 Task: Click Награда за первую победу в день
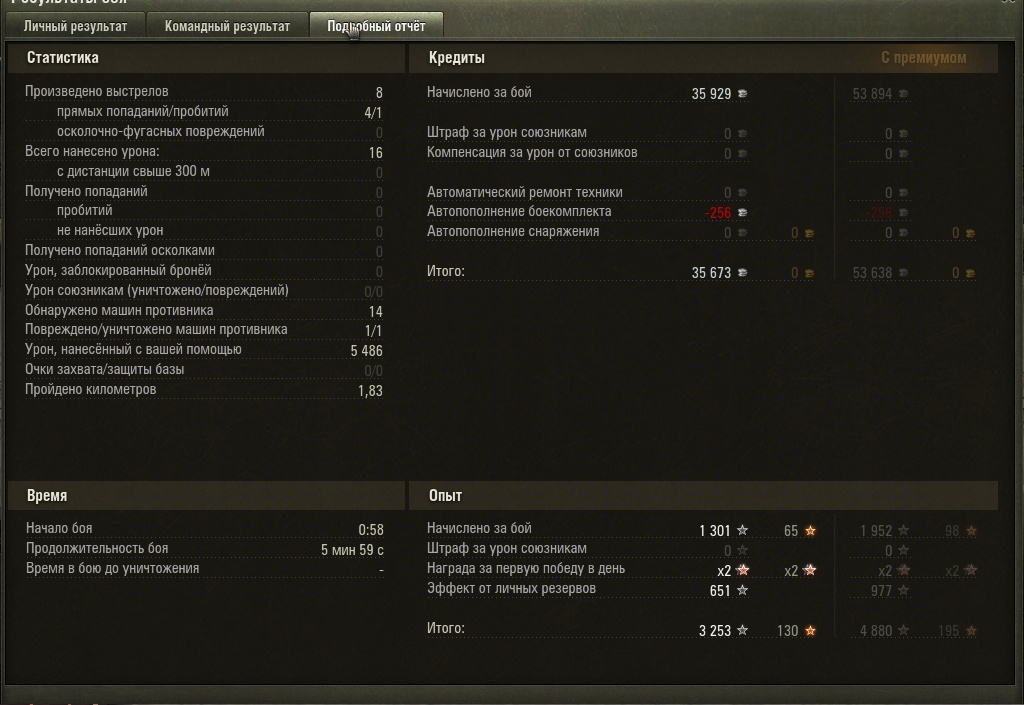[x=526, y=569]
